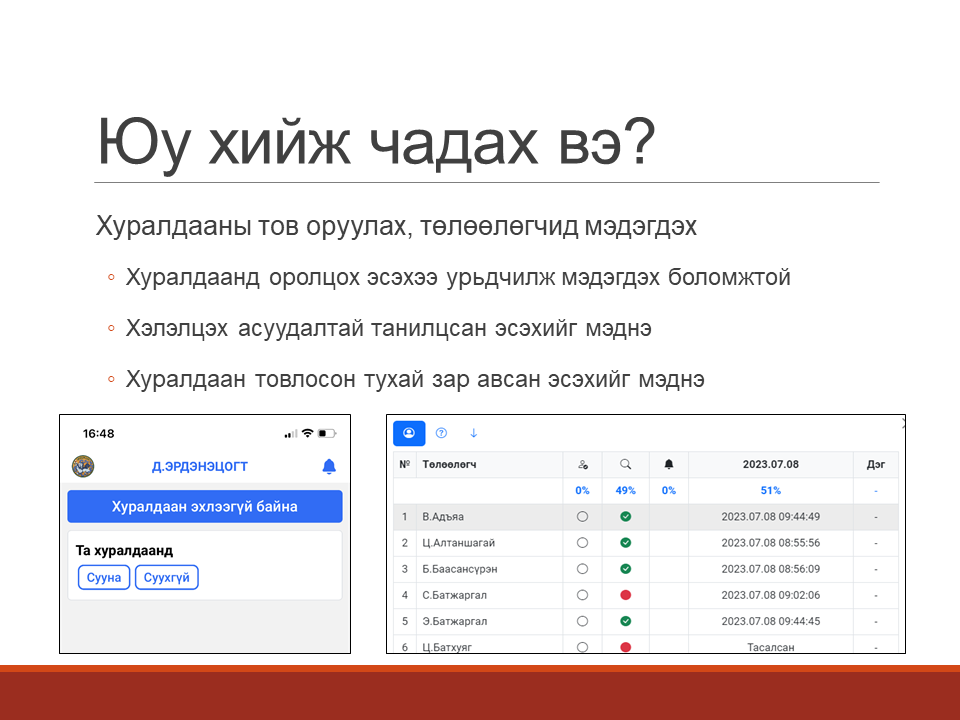Image resolution: width=960 pixels, height=720 pixels.
Task: Click the blue download arrow icon
Action: pyautogui.click(x=474, y=433)
